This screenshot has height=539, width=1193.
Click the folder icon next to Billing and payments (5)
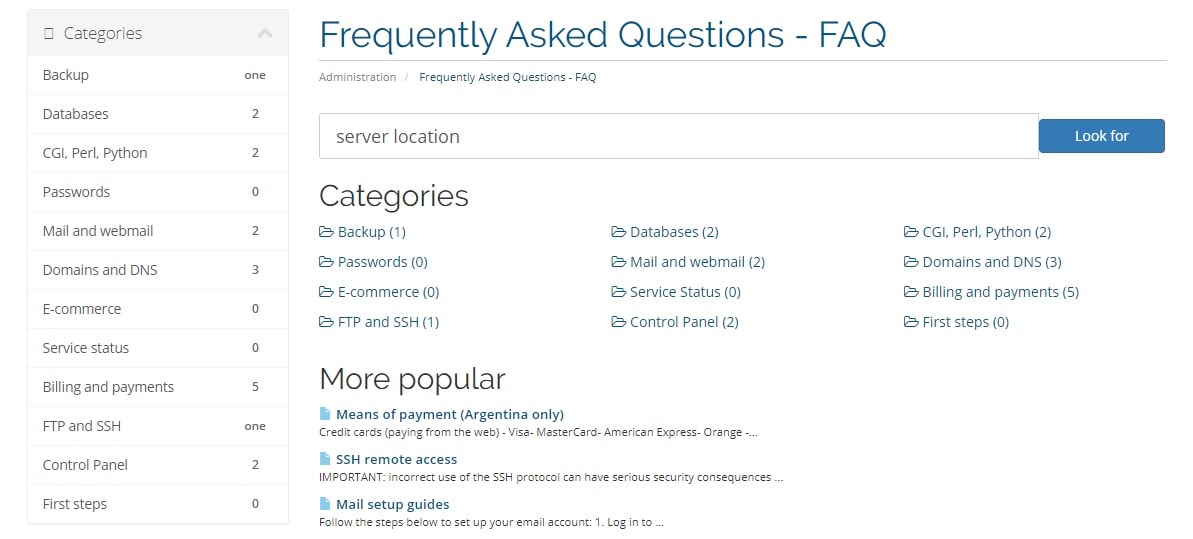911,292
